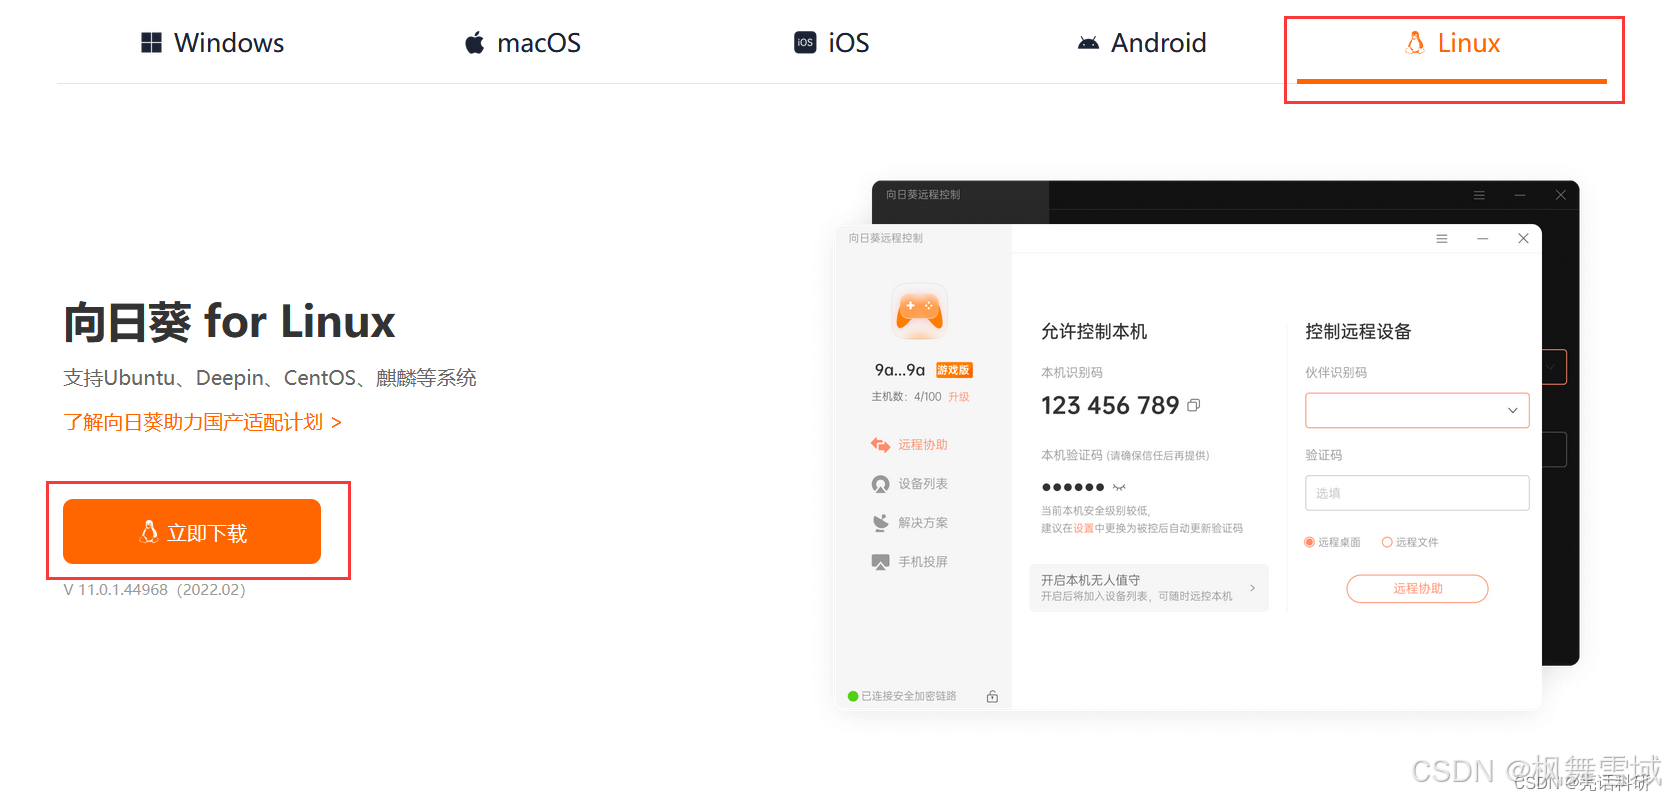
Task: Open 手机投屏 in the sidebar
Action: click(x=909, y=561)
